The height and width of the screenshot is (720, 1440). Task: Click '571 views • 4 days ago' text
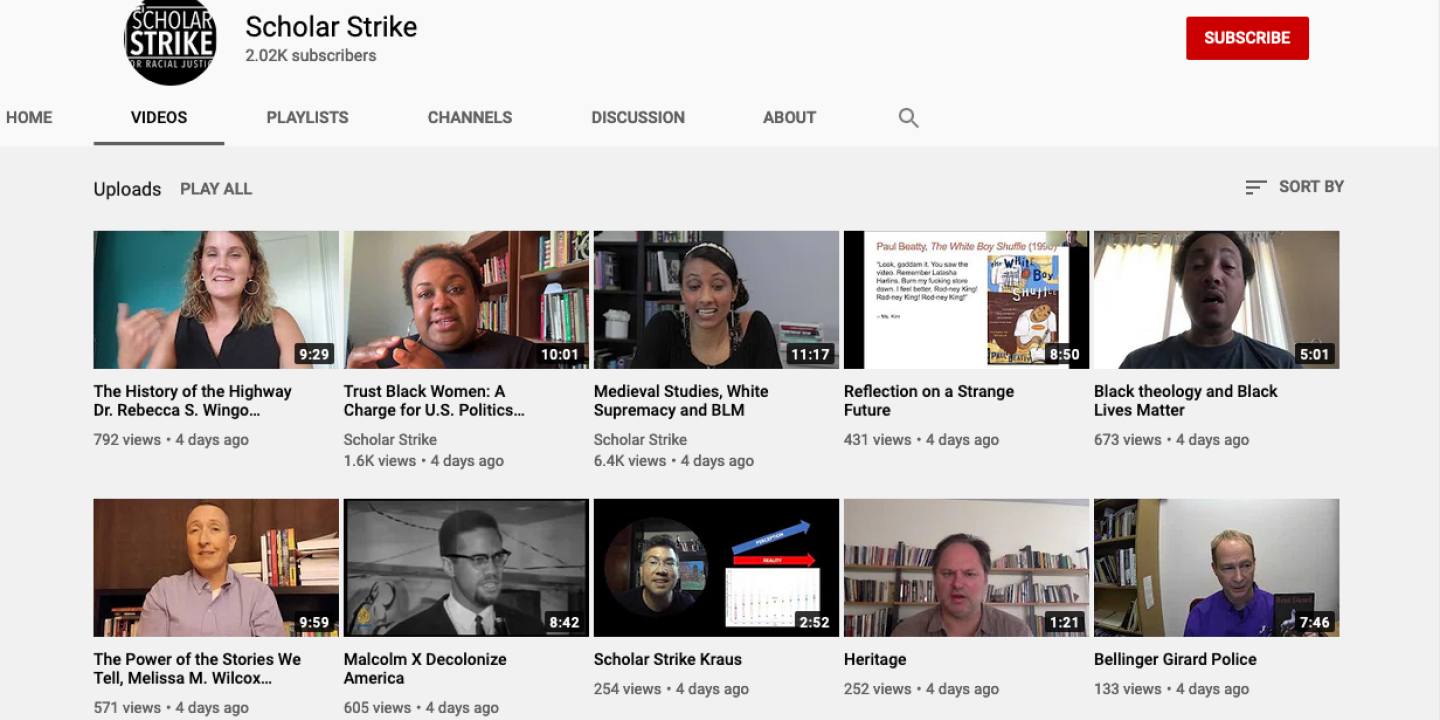coord(171,708)
